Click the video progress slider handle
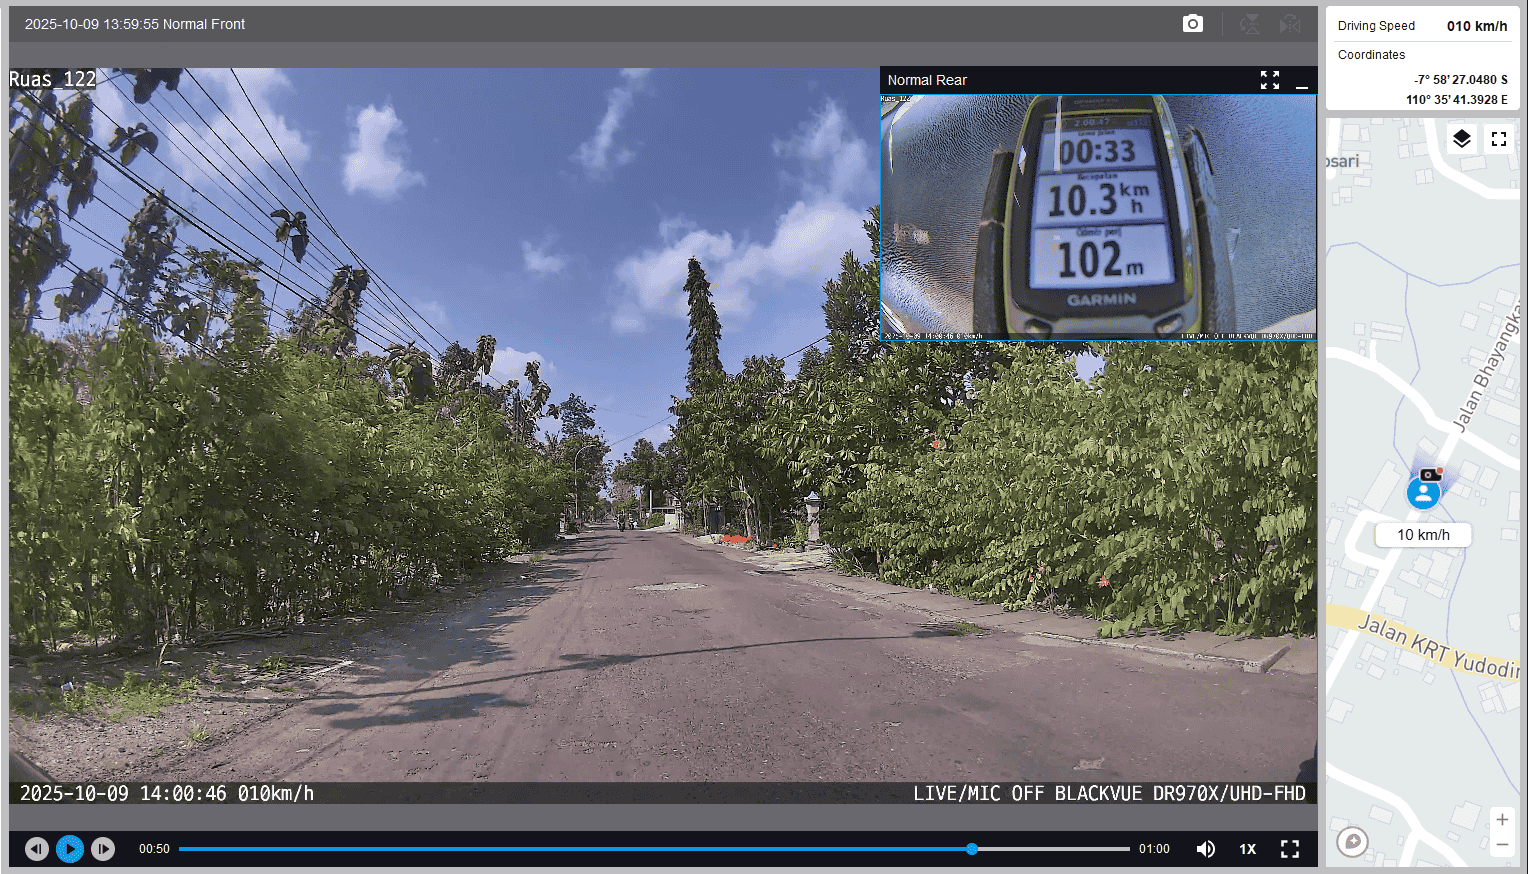This screenshot has width=1528, height=874. click(x=971, y=849)
